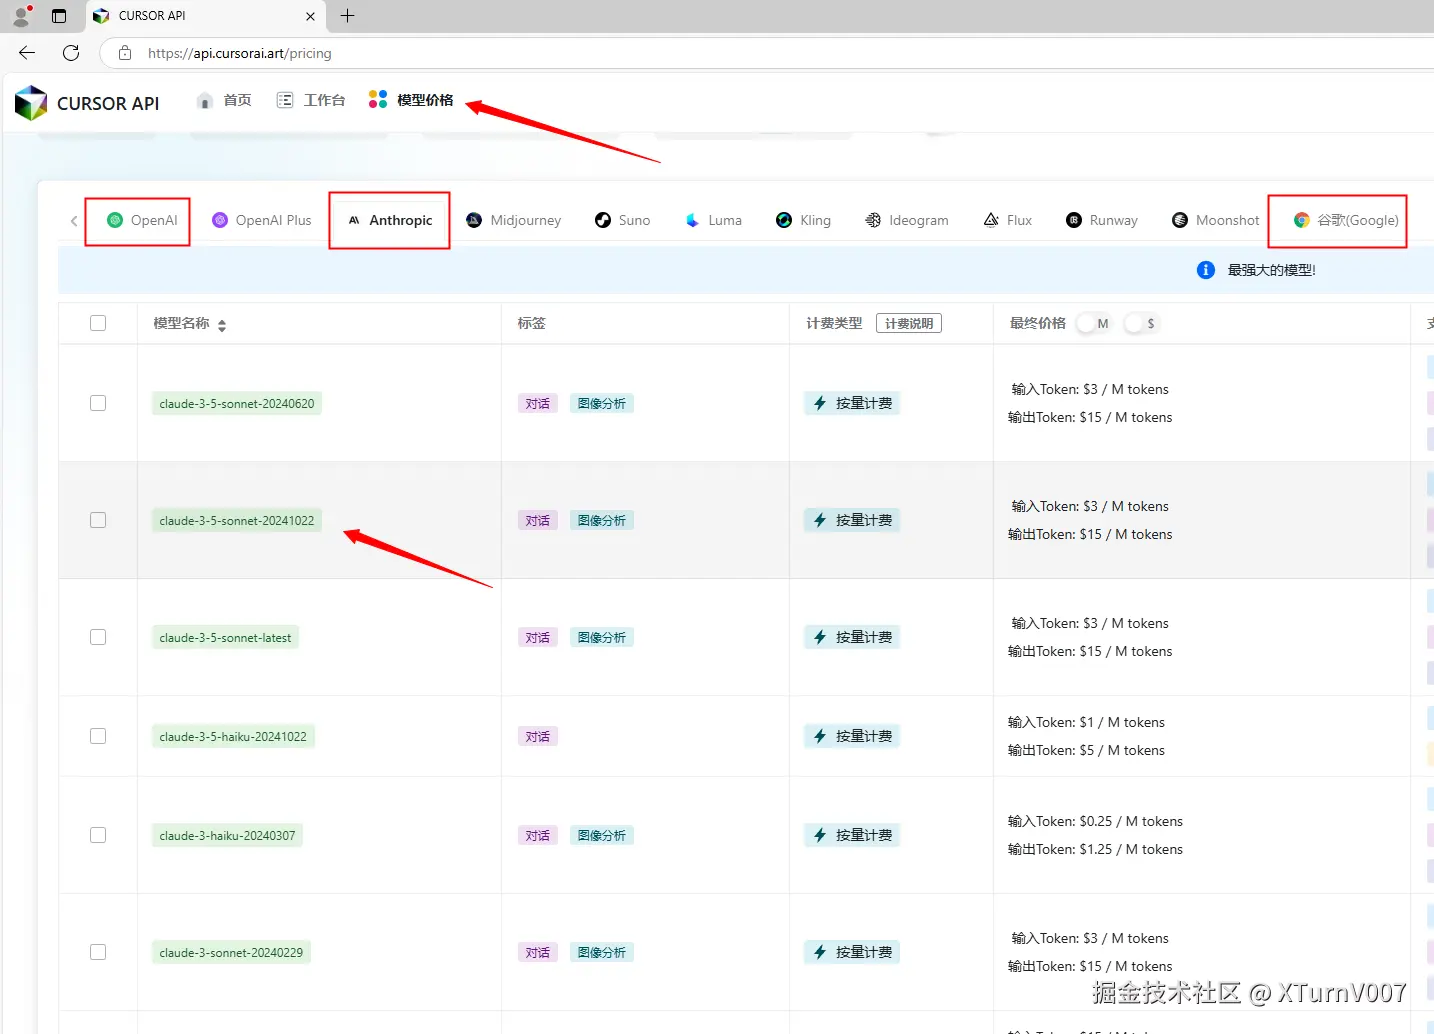This screenshot has width=1434, height=1034.
Task: Switch to the Runway tab
Action: point(1102,220)
